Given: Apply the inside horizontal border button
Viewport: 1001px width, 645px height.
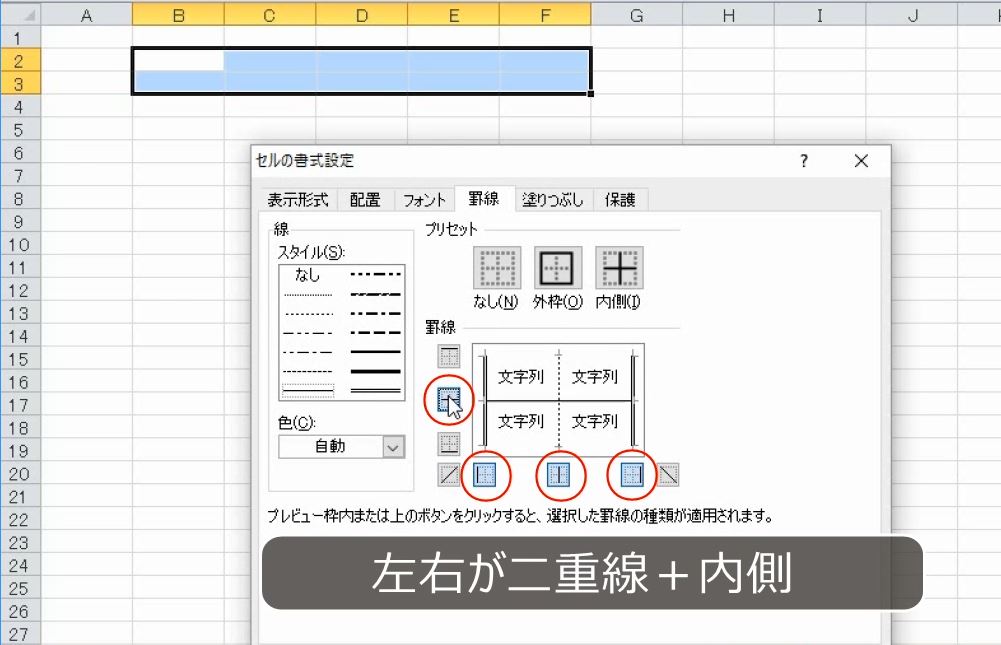Looking at the screenshot, I should point(448,400).
